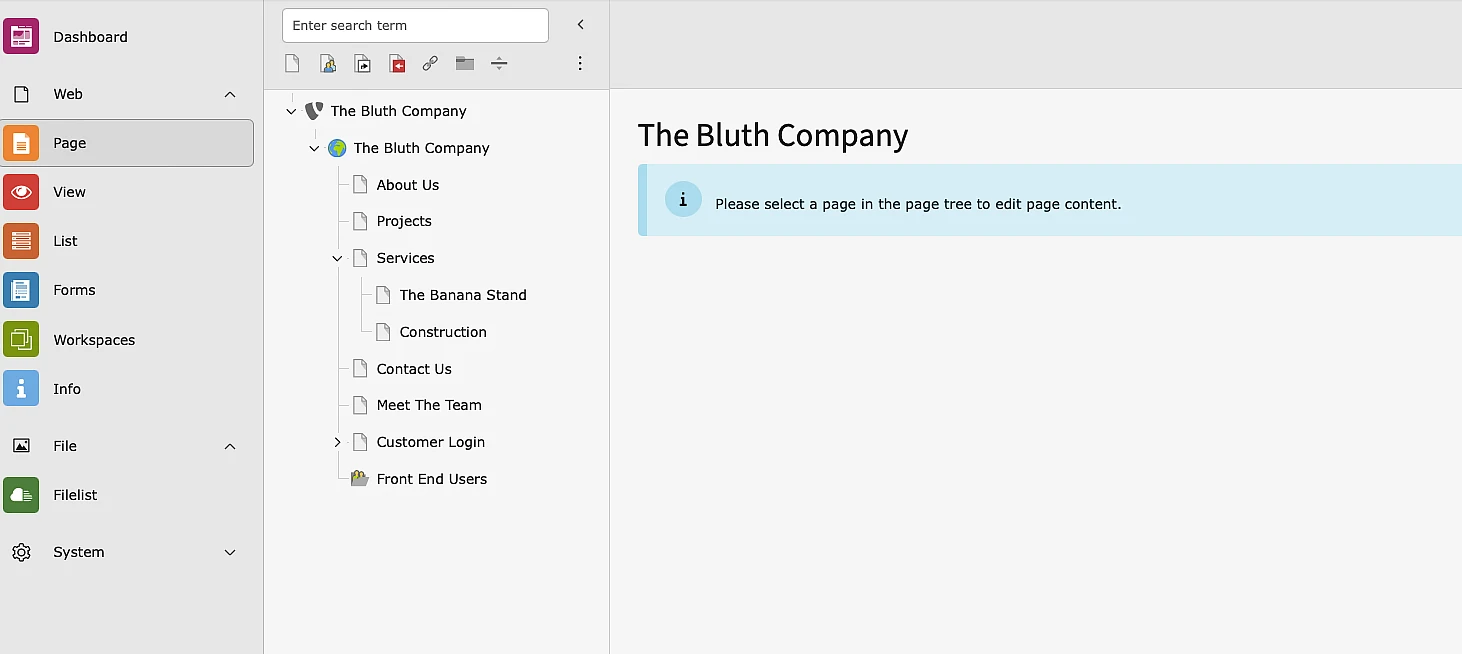Open the Dashboard module icon
Viewport: 1462px width, 654px height.
[21, 37]
